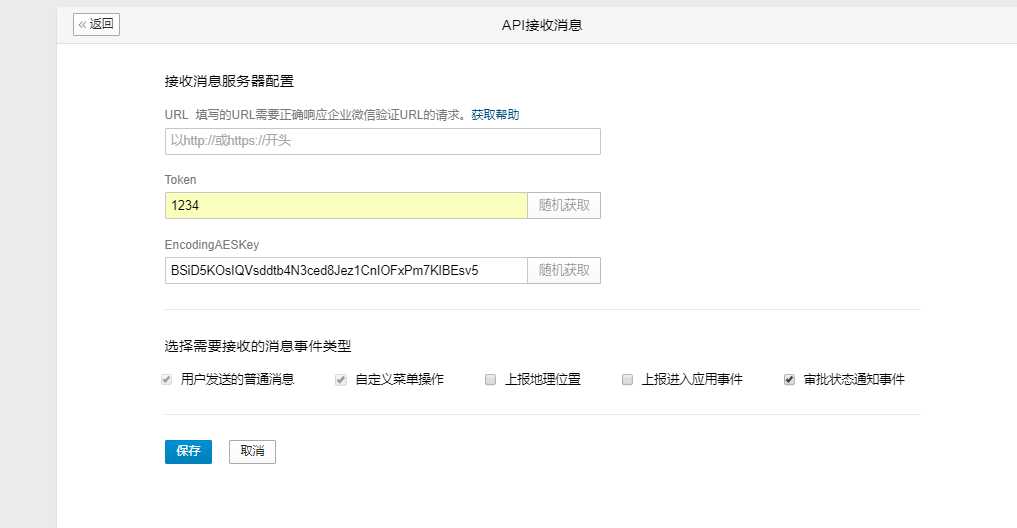Focus the URL input field

[383, 141]
